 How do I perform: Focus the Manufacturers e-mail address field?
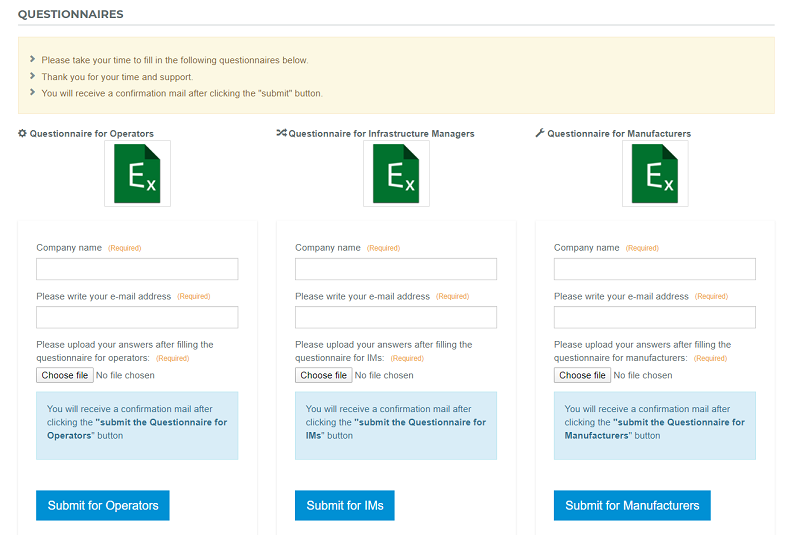[655, 317]
